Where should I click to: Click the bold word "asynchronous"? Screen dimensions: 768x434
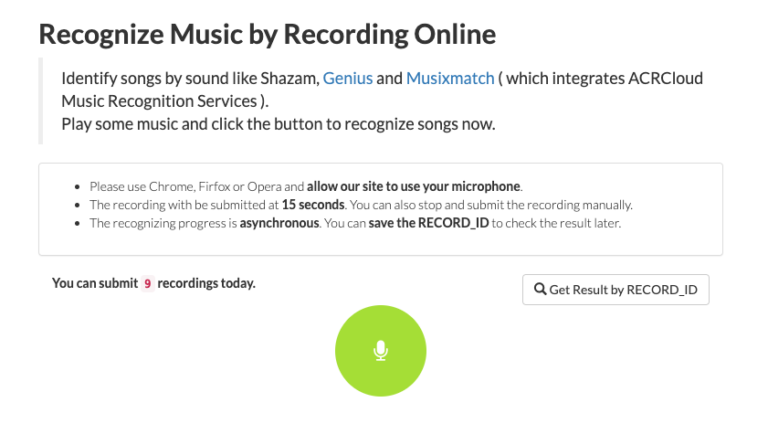pos(277,223)
